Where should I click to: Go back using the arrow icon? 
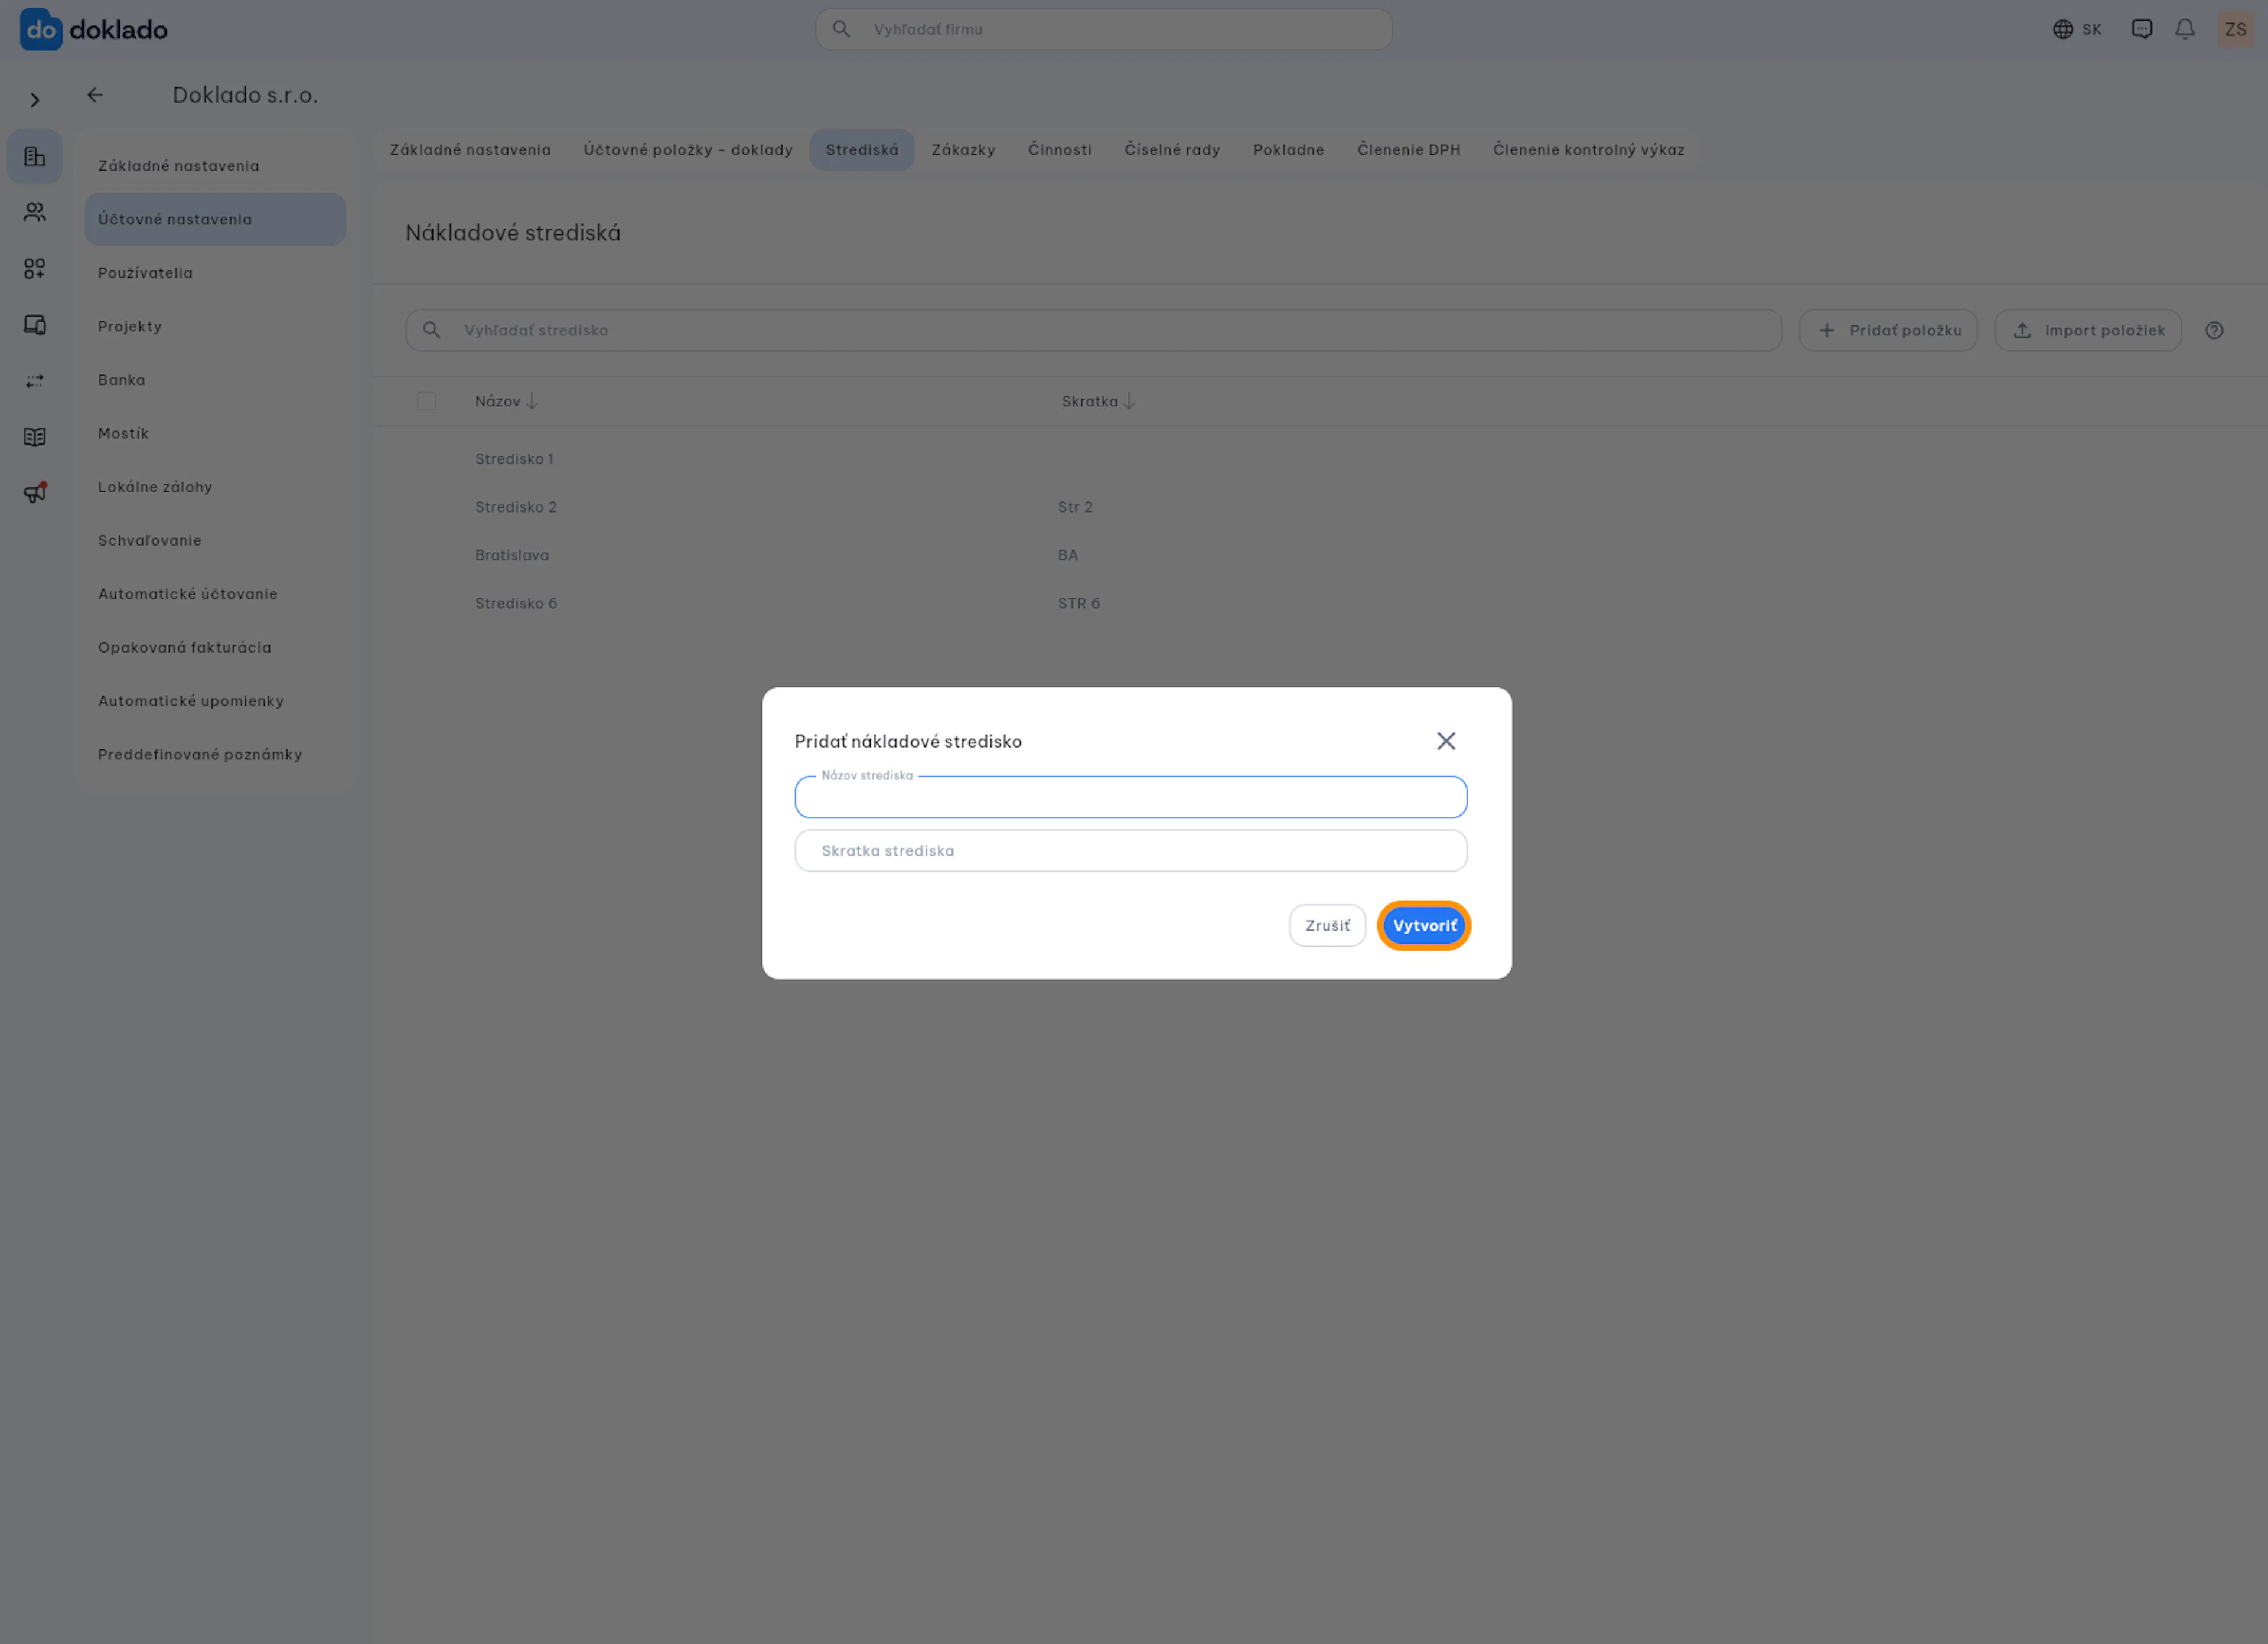tap(95, 95)
